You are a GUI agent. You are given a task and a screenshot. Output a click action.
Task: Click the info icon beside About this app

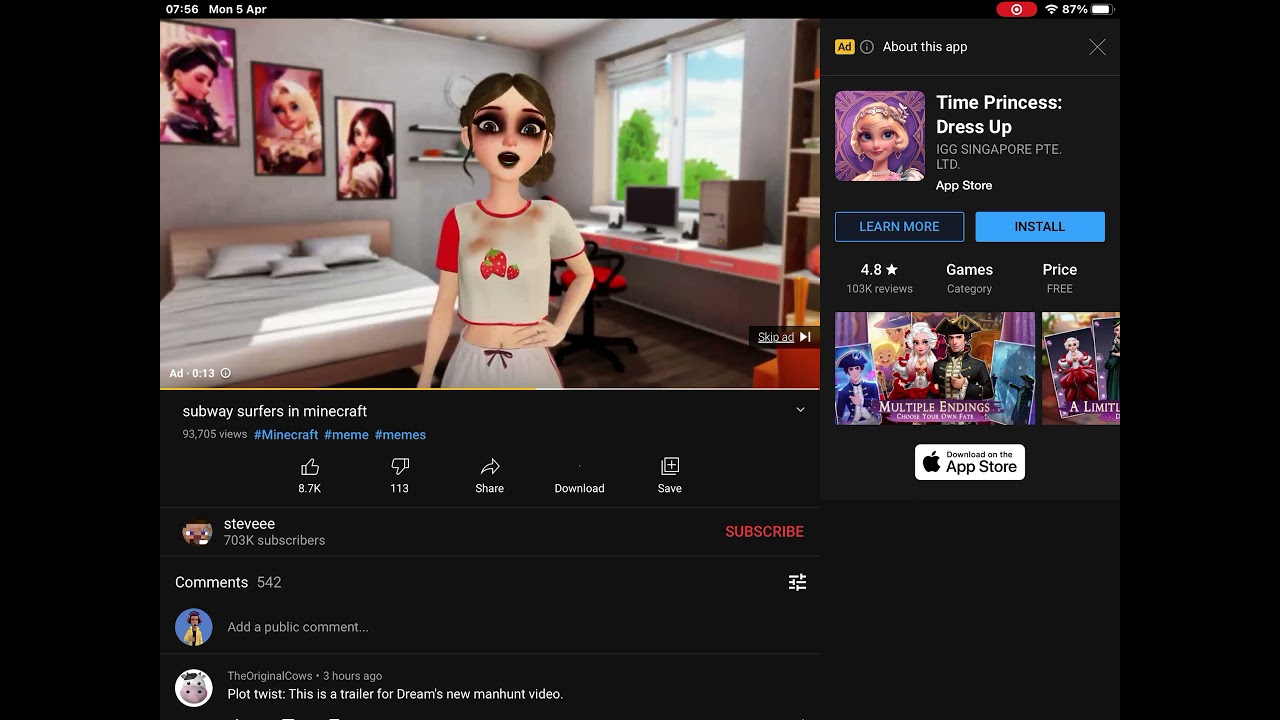click(867, 47)
